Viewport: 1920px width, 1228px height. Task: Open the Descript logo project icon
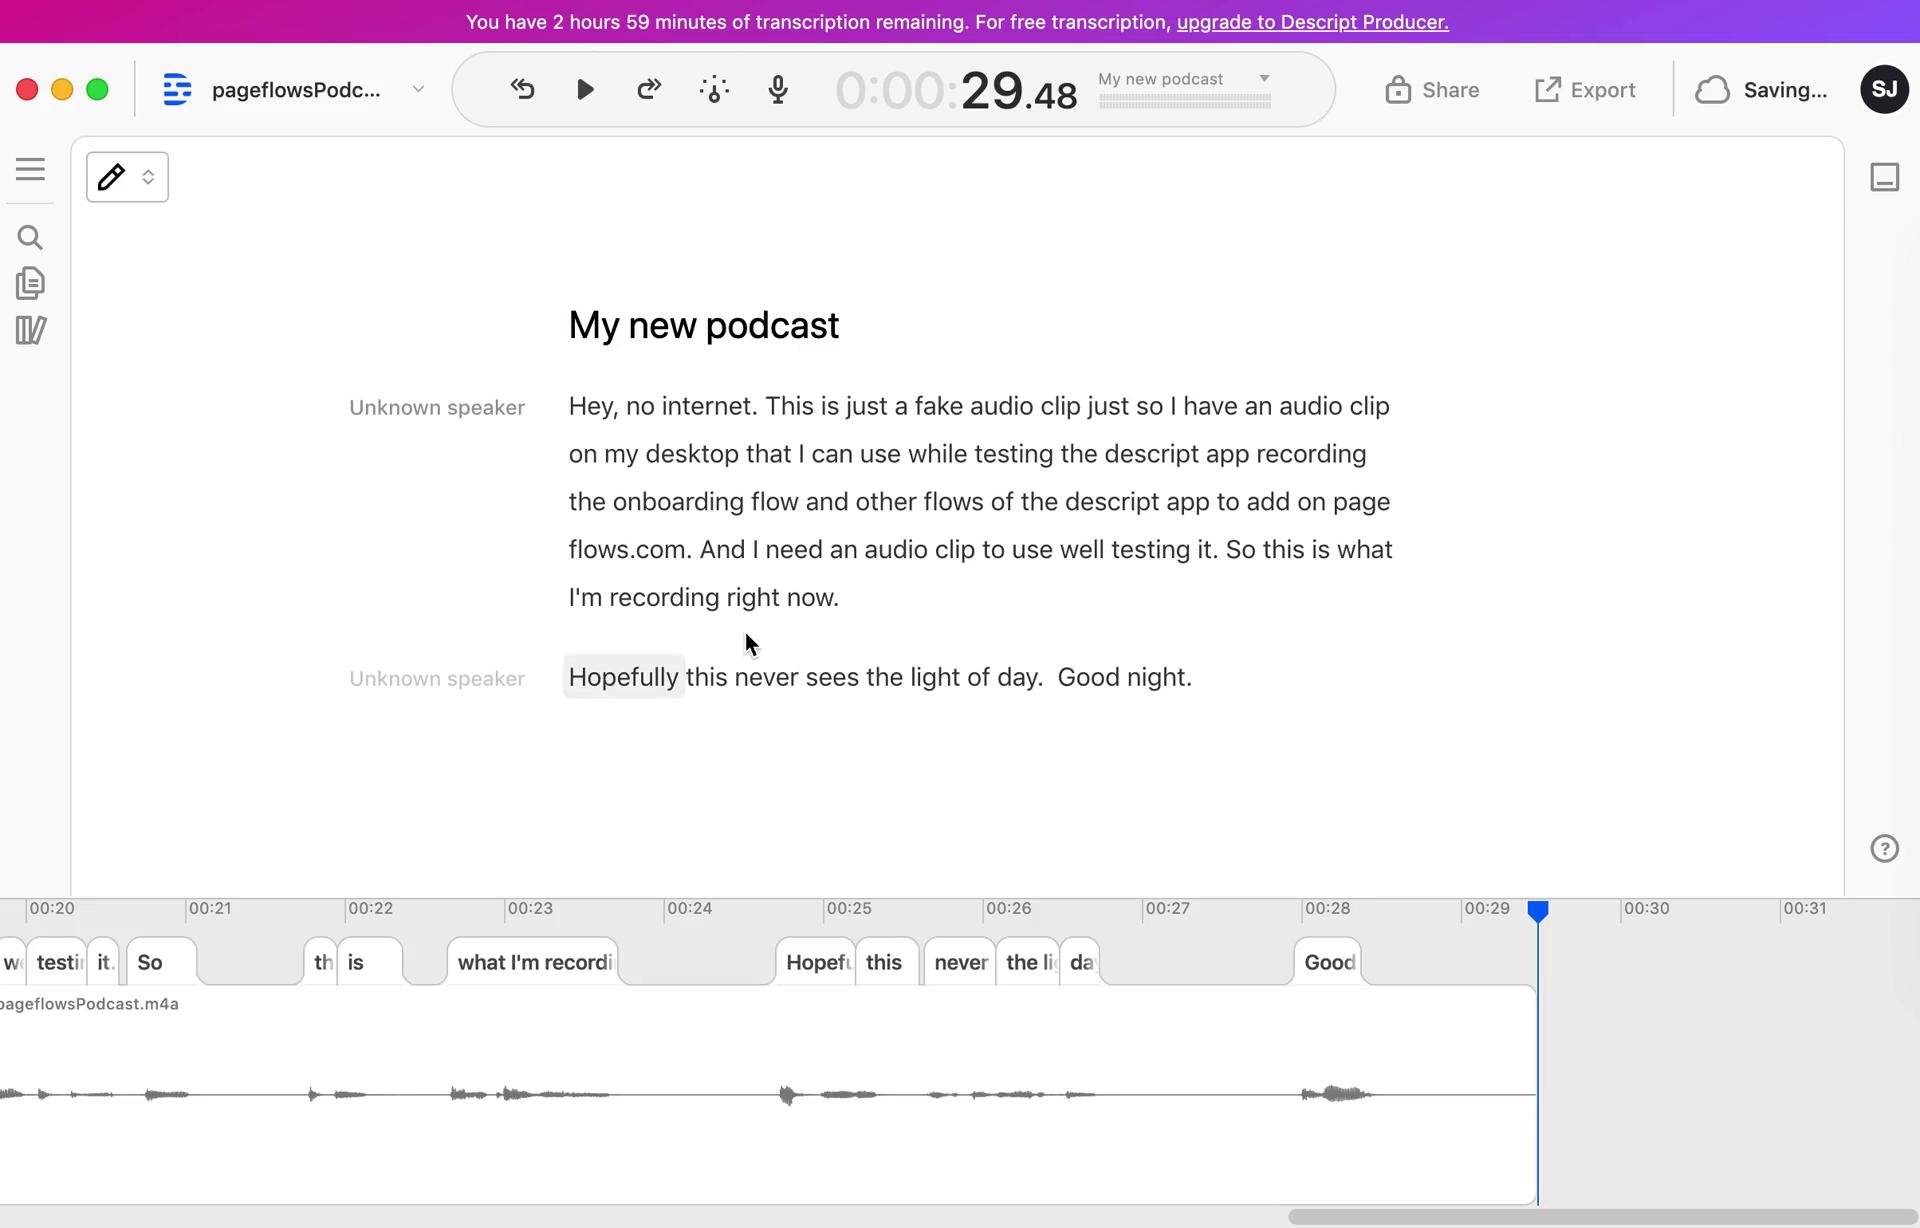(x=177, y=90)
